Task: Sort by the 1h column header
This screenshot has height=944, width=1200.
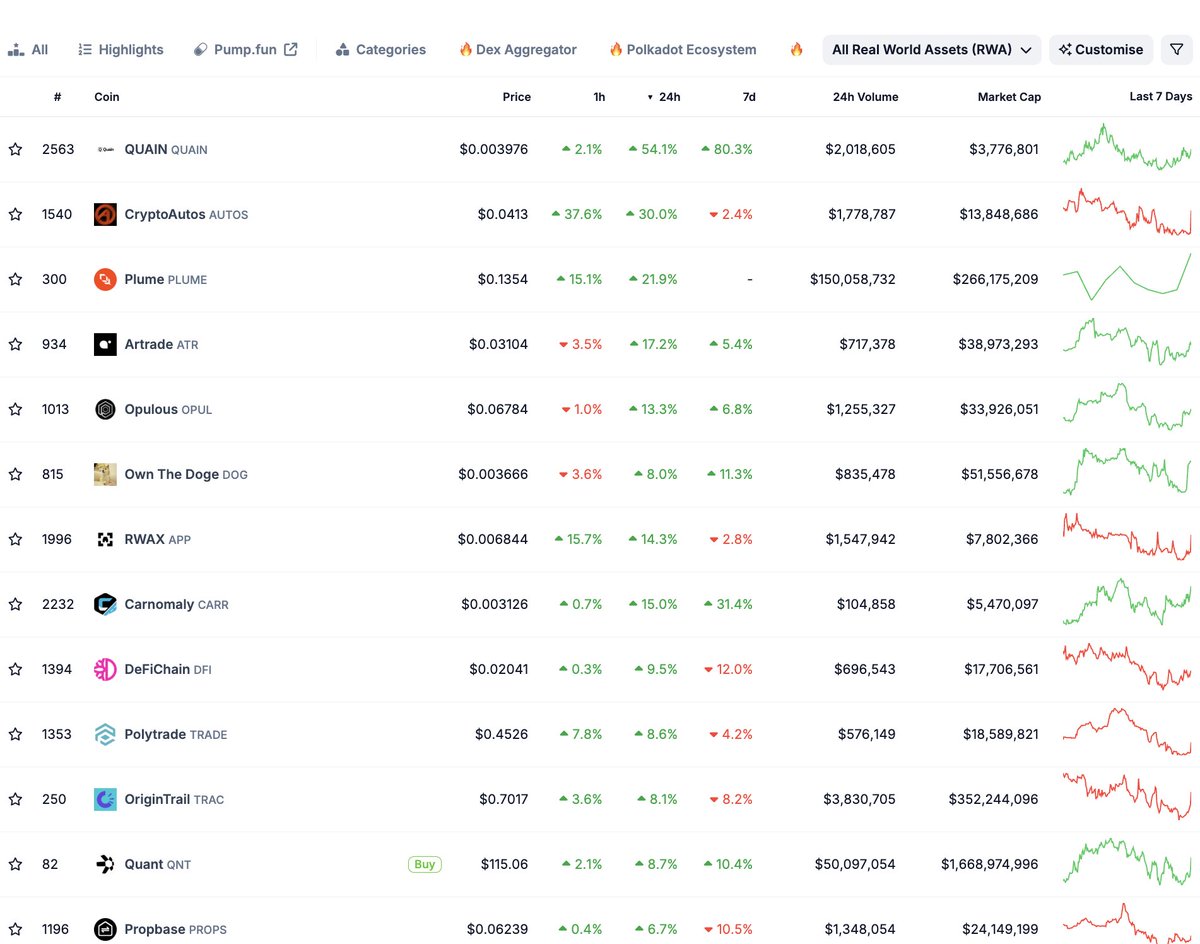Action: (599, 97)
